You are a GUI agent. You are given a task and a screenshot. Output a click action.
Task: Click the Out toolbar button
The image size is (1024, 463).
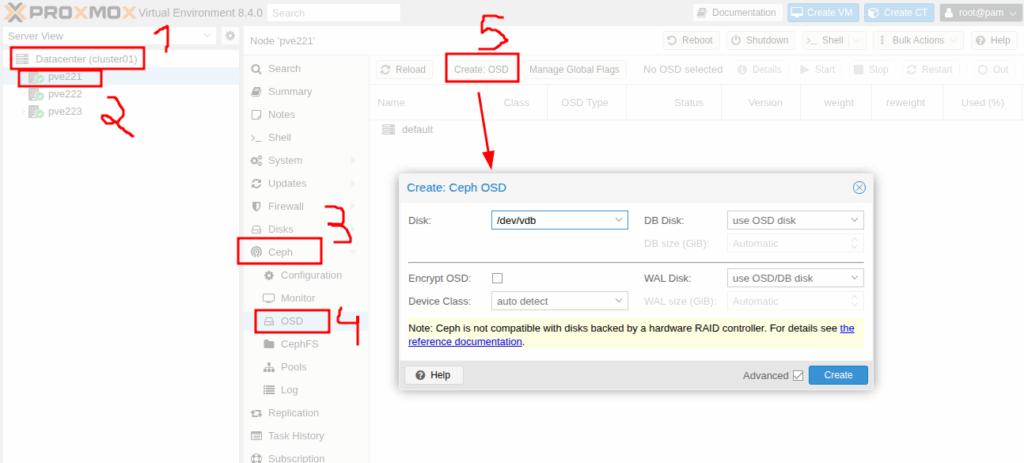point(993,70)
